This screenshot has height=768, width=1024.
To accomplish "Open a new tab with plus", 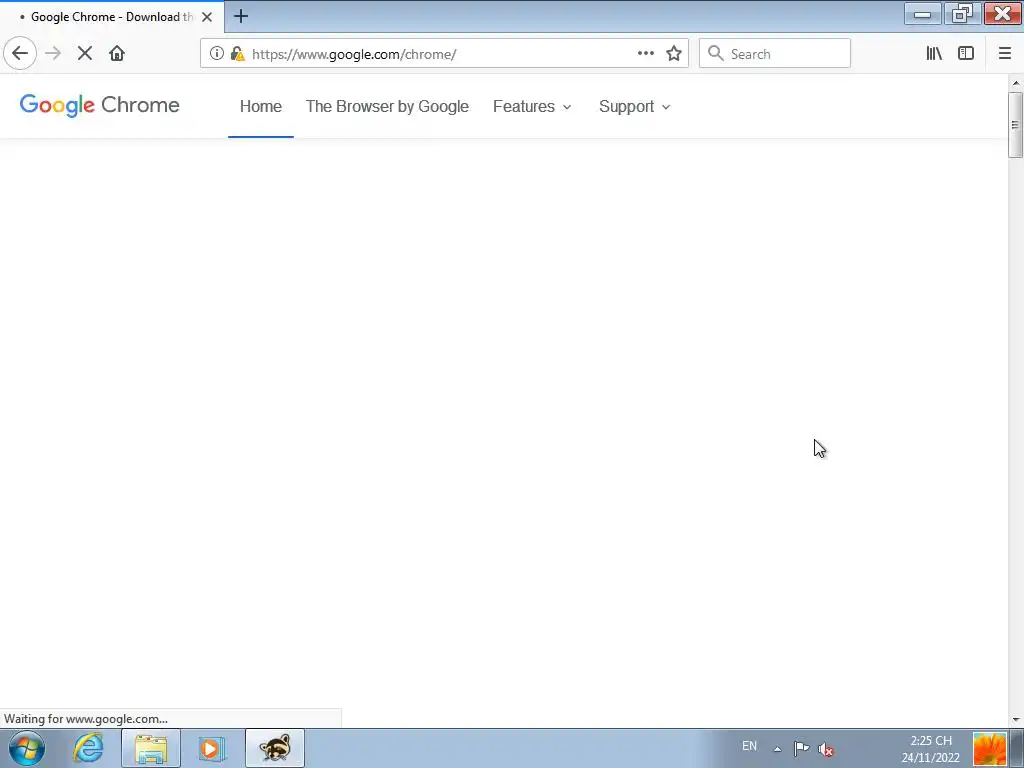I will 241,16.
